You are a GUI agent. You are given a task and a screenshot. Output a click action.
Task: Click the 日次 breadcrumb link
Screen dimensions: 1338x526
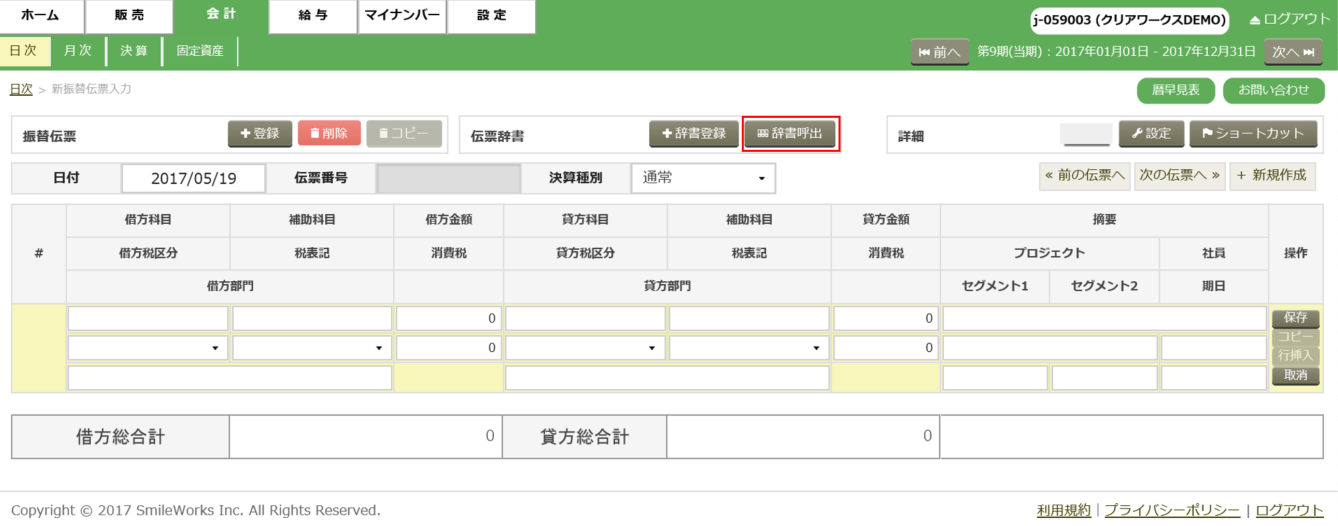pos(21,89)
